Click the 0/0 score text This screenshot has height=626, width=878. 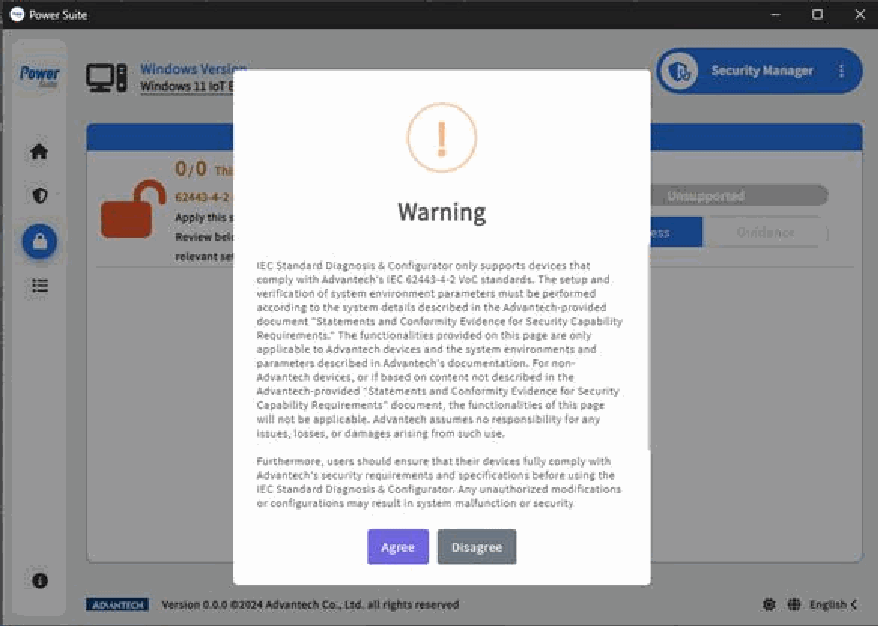(x=190, y=169)
